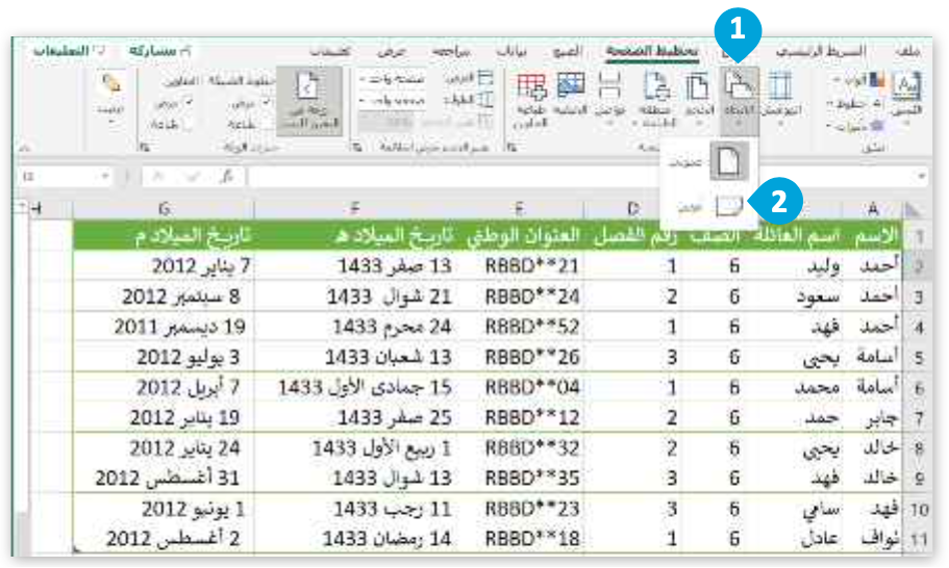This screenshot has width=949, height=568.
Task: Open the theme Fonts menu
Action: coord(856,104)
